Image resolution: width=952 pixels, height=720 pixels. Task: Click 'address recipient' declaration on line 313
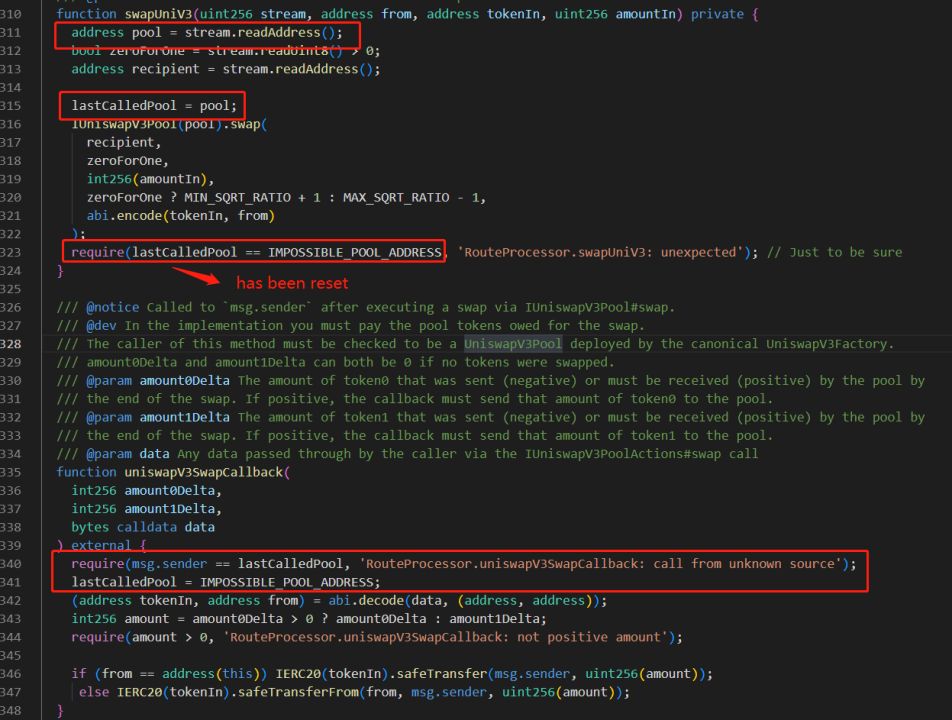point(135,69)
